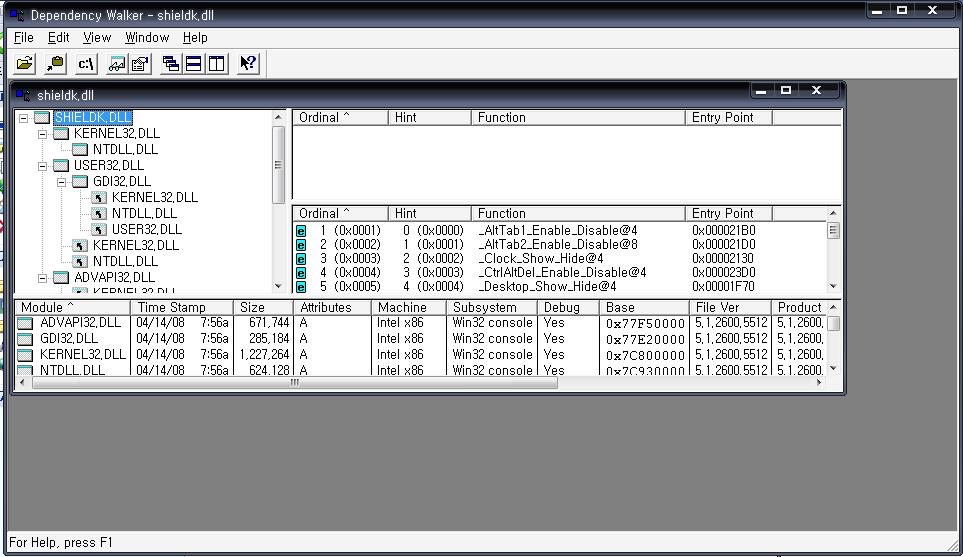963x557 pixels.
Task: Click the size value 1,227,264
Action: [264, 354]
